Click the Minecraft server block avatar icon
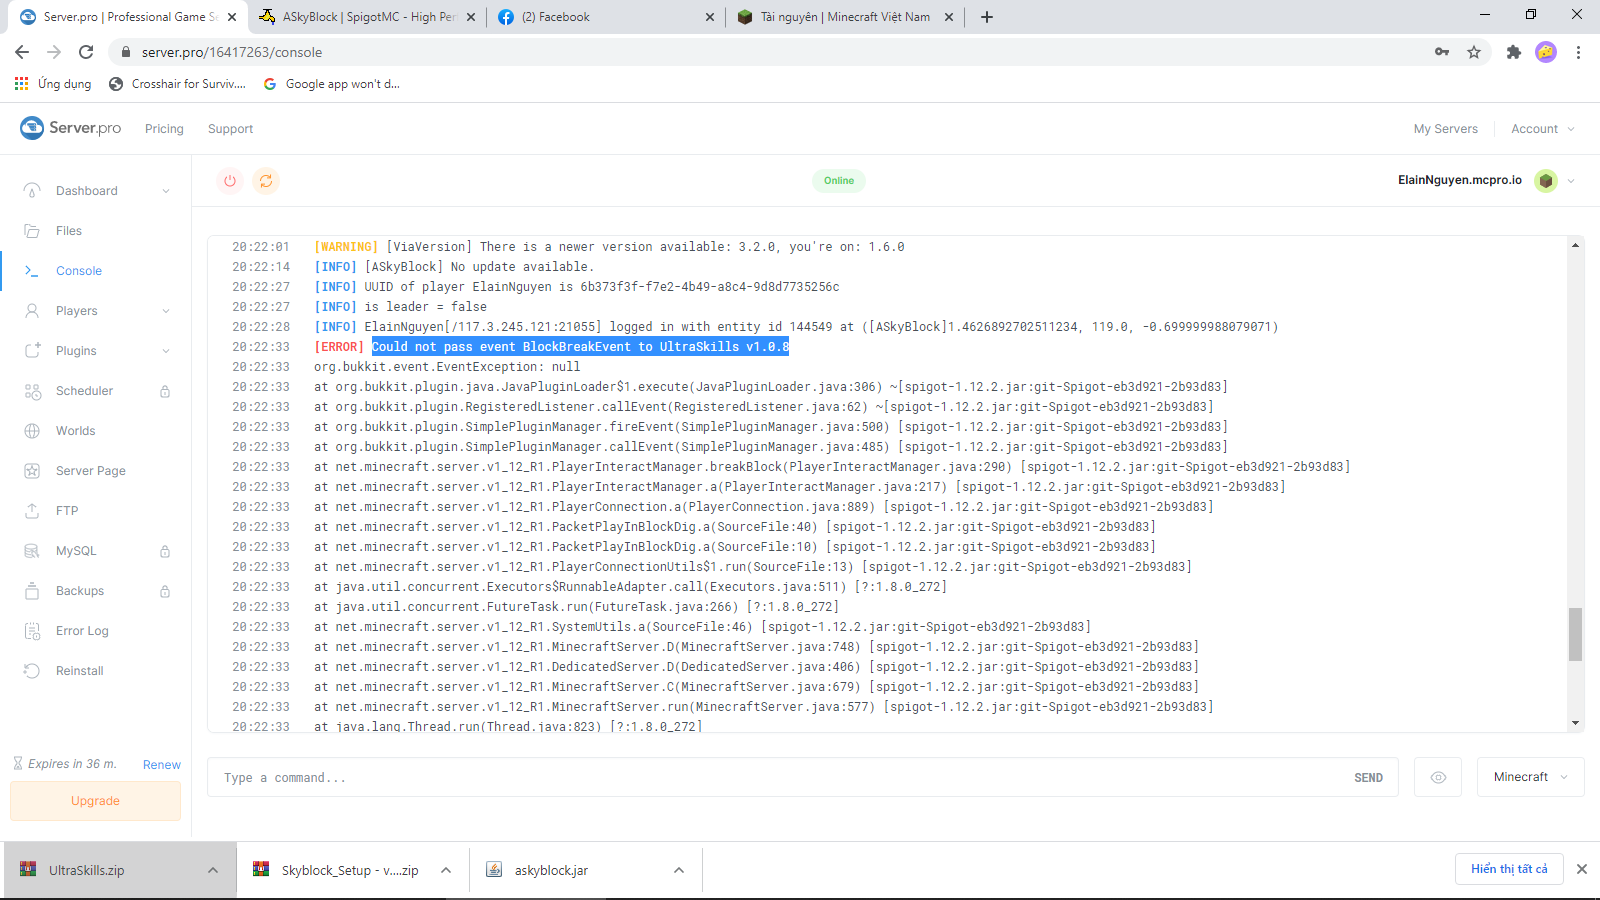Image resolution: width=1600 pixels, height=900 pixels. (x=1546, y=181)
